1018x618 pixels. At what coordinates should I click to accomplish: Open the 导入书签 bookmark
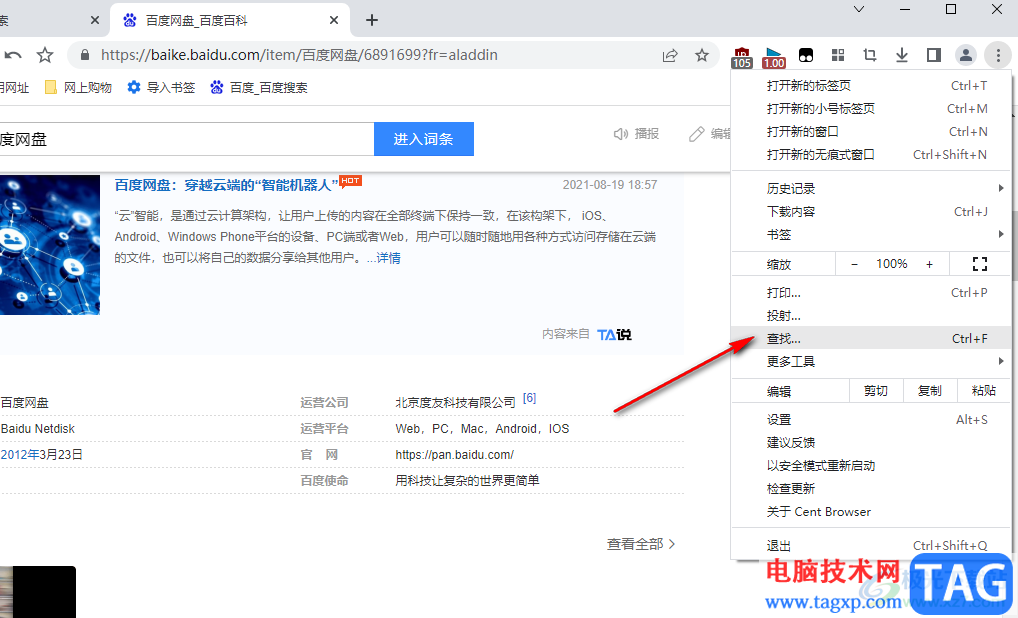point(162,88)
